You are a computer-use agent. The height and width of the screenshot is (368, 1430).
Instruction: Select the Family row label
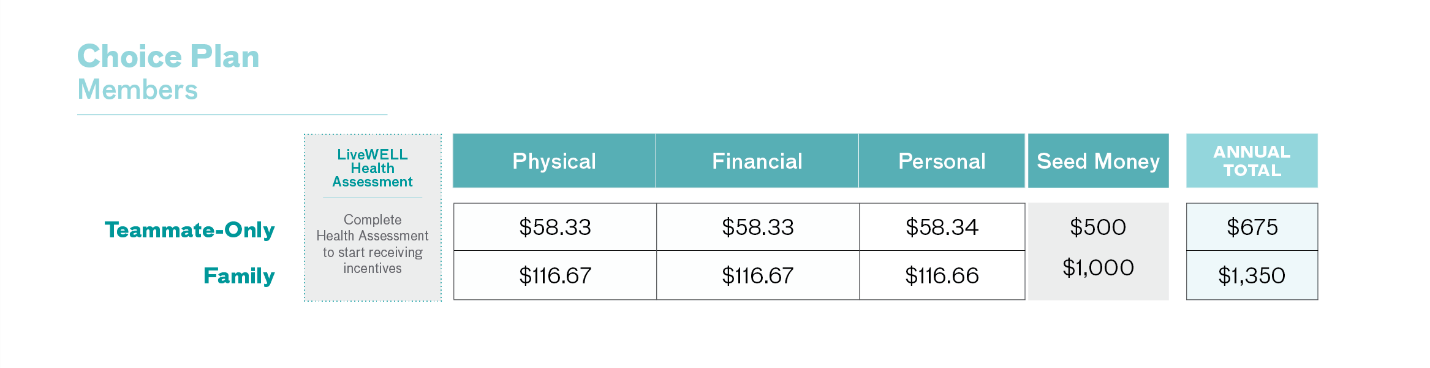[239, 276]
